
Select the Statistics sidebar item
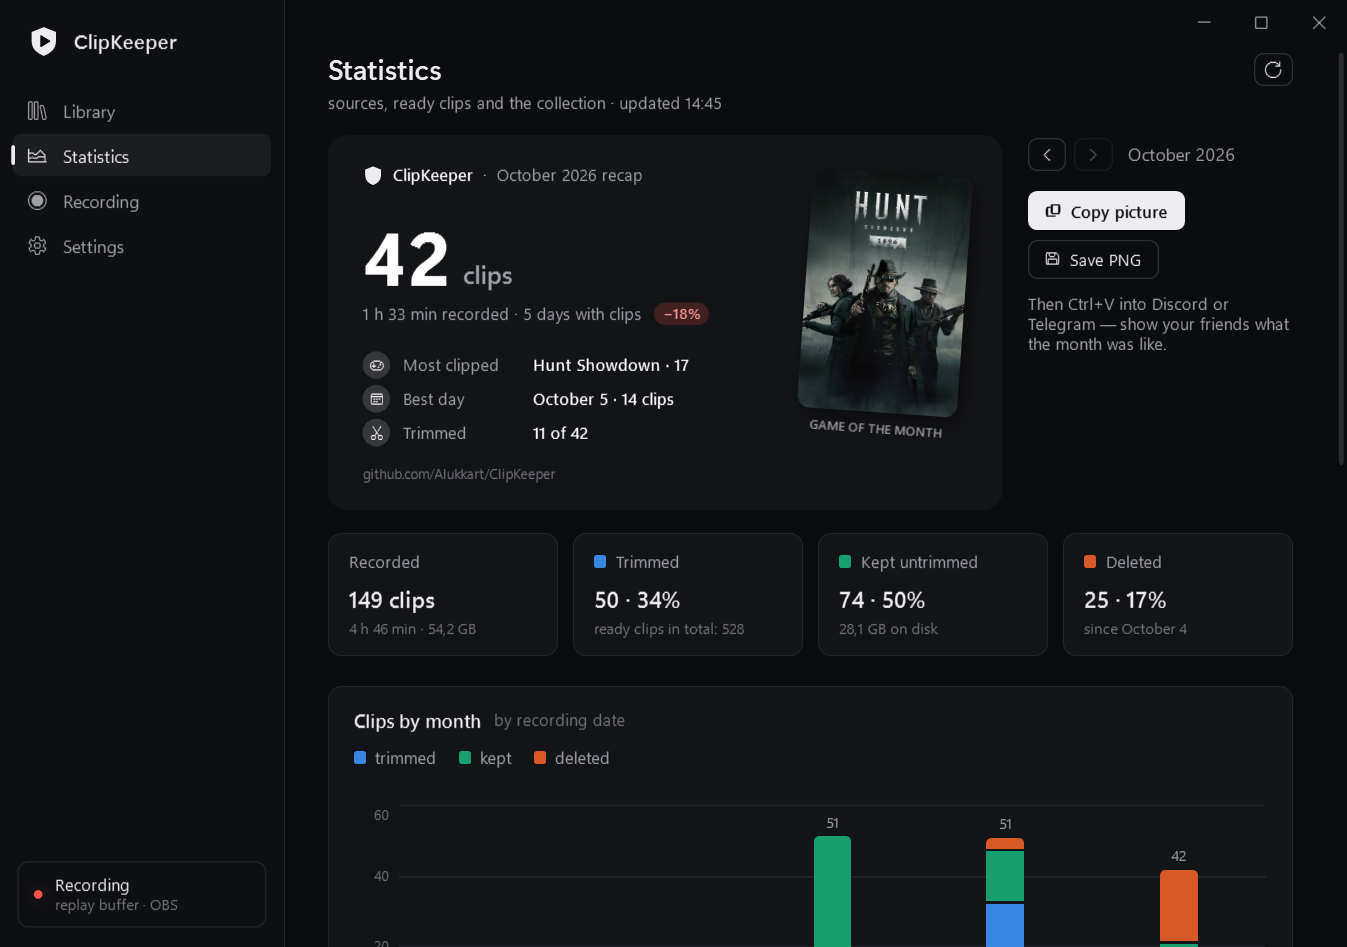coord(141,156)
